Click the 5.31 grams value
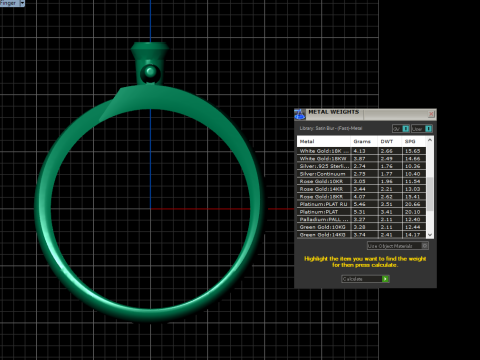 359,212
